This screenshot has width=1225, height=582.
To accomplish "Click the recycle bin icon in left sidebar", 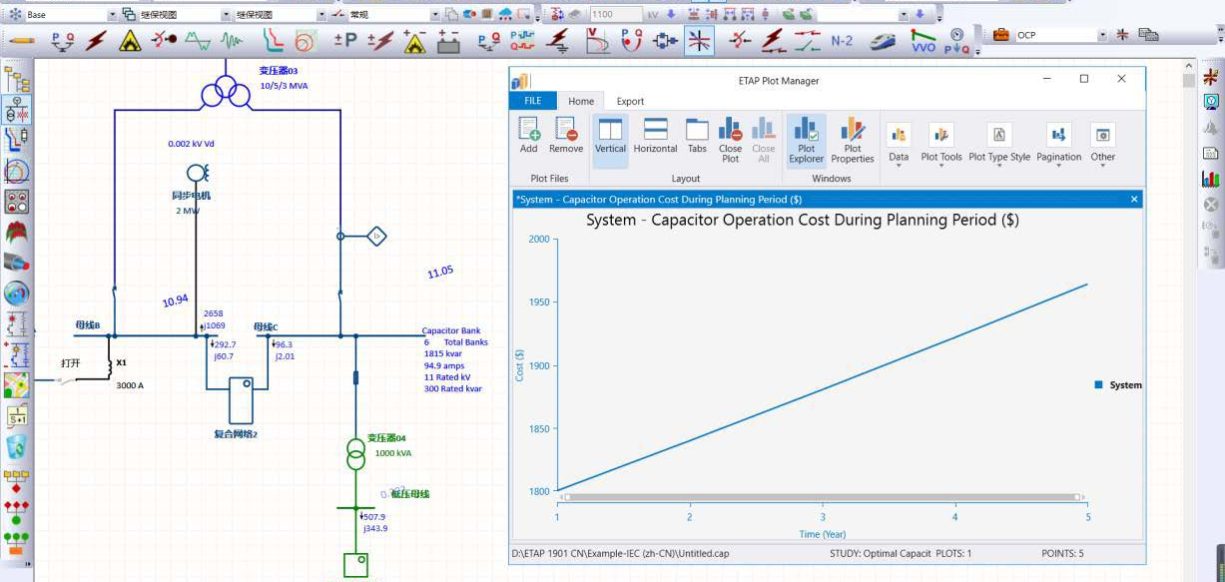I will click(x=17, y=447).
